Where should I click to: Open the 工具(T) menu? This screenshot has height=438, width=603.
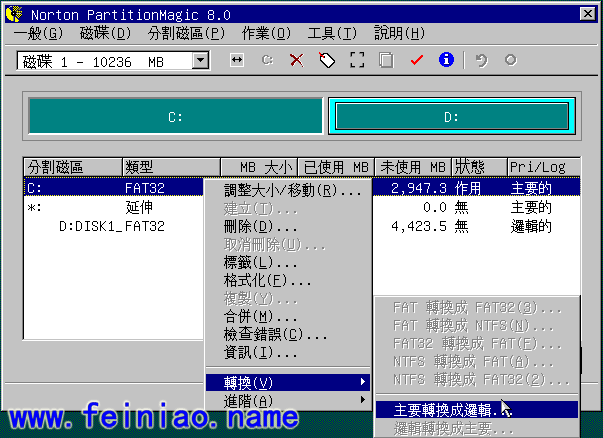click(331, 33)
